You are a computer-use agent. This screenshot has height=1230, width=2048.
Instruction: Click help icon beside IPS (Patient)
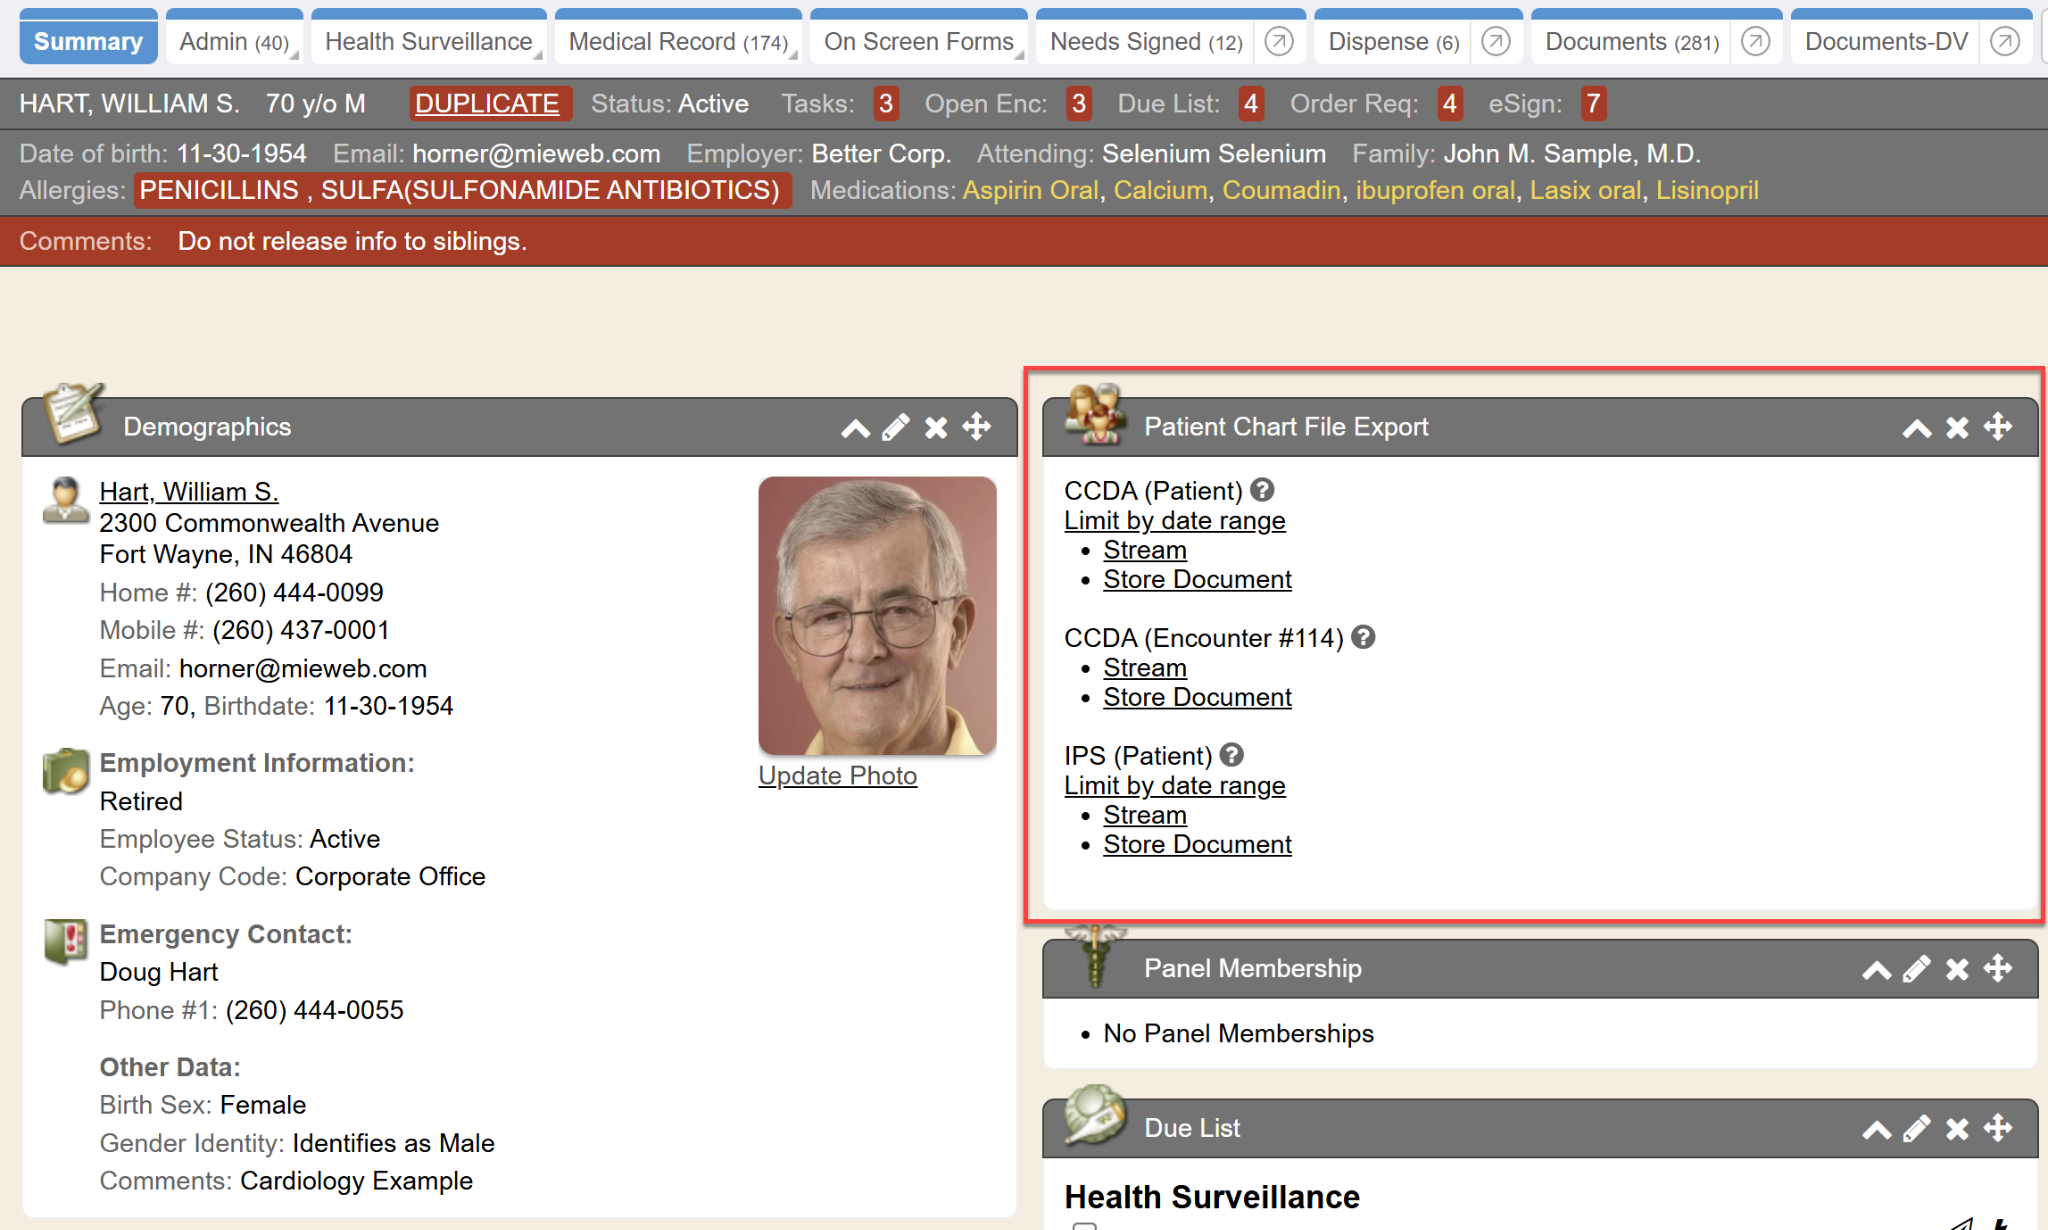pyautogui.click(x=1232, y=755)
